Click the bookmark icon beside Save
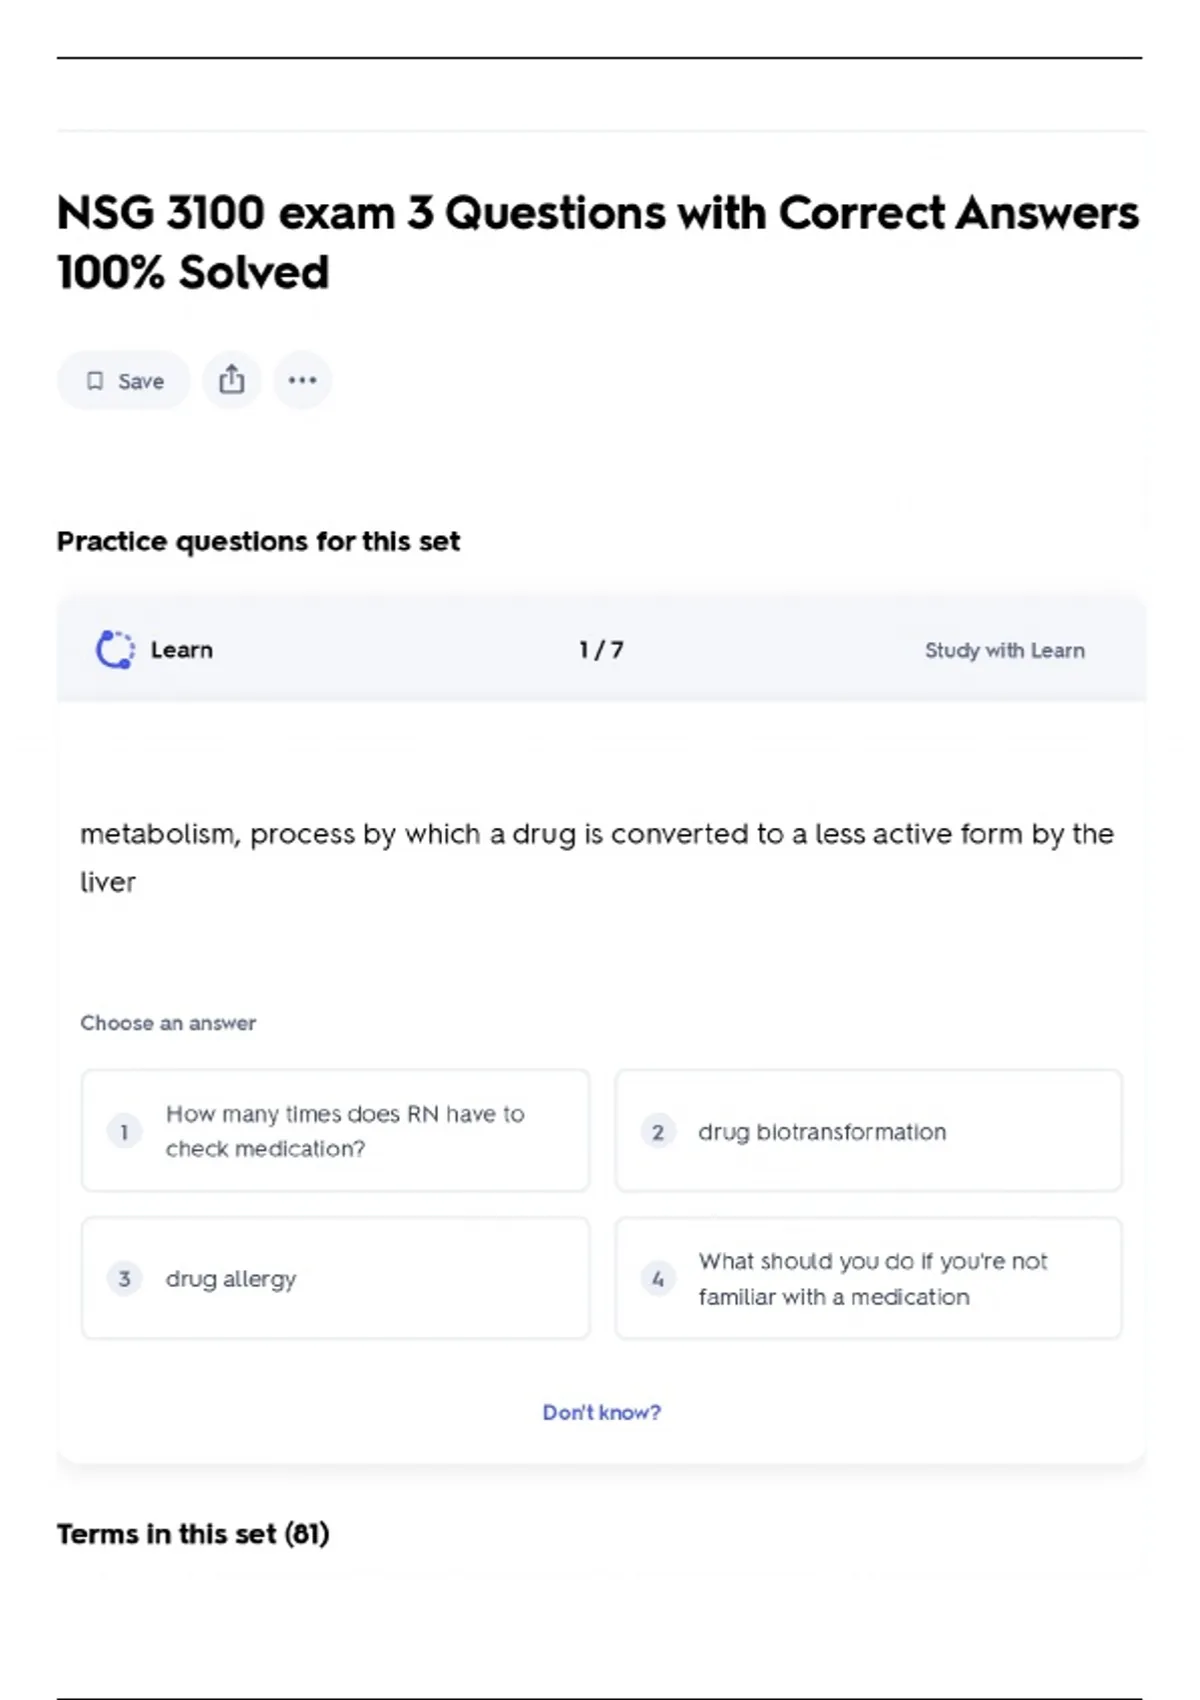 coord(95,381)
